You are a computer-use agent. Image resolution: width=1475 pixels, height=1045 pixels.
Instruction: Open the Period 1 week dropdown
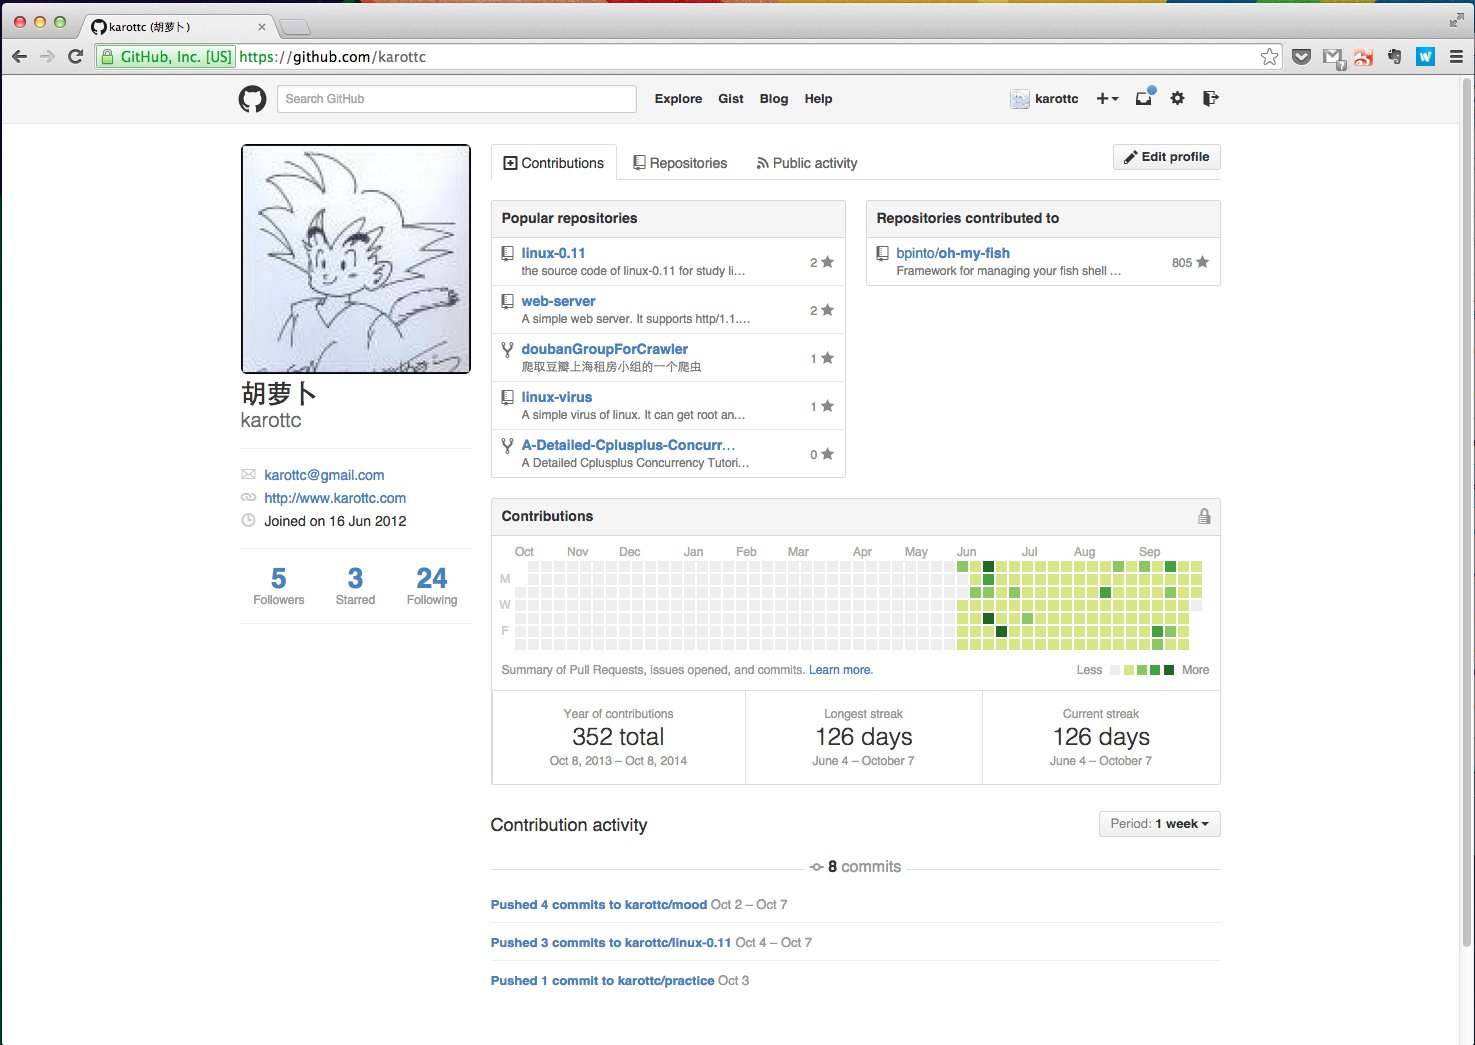[x=1159, y=824]
